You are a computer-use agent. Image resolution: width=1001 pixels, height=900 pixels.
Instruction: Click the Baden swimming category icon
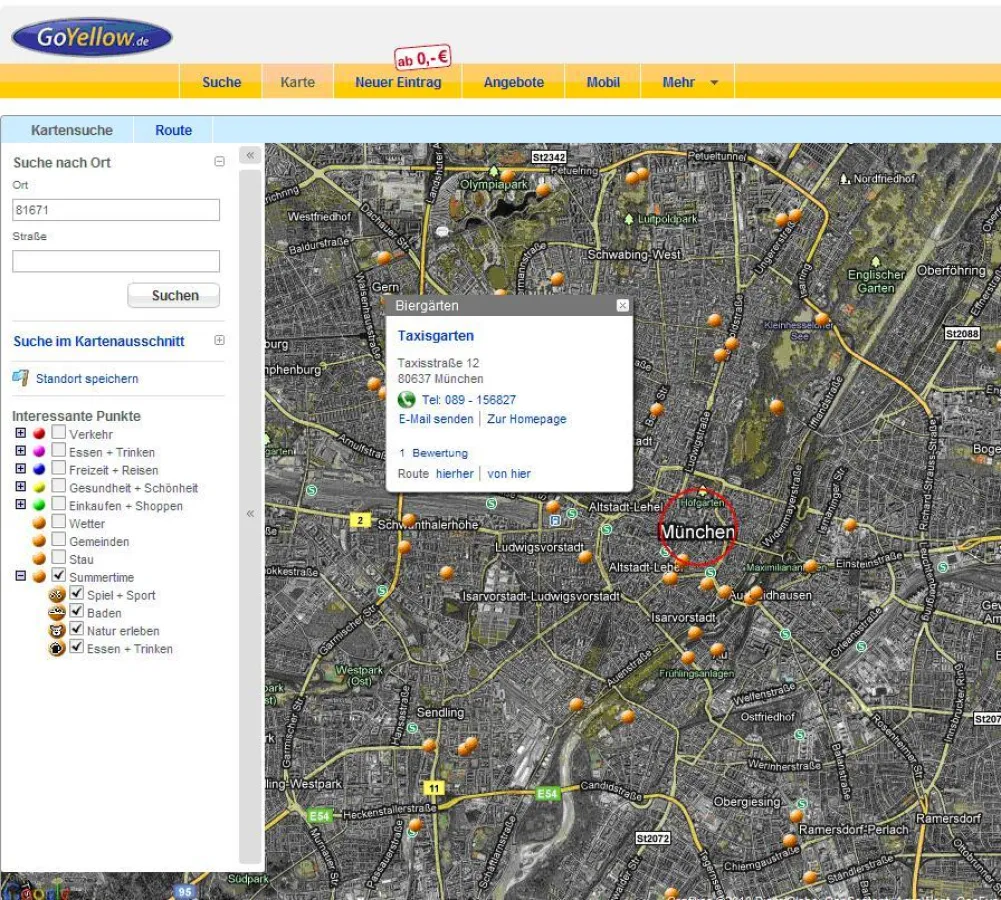57,613
